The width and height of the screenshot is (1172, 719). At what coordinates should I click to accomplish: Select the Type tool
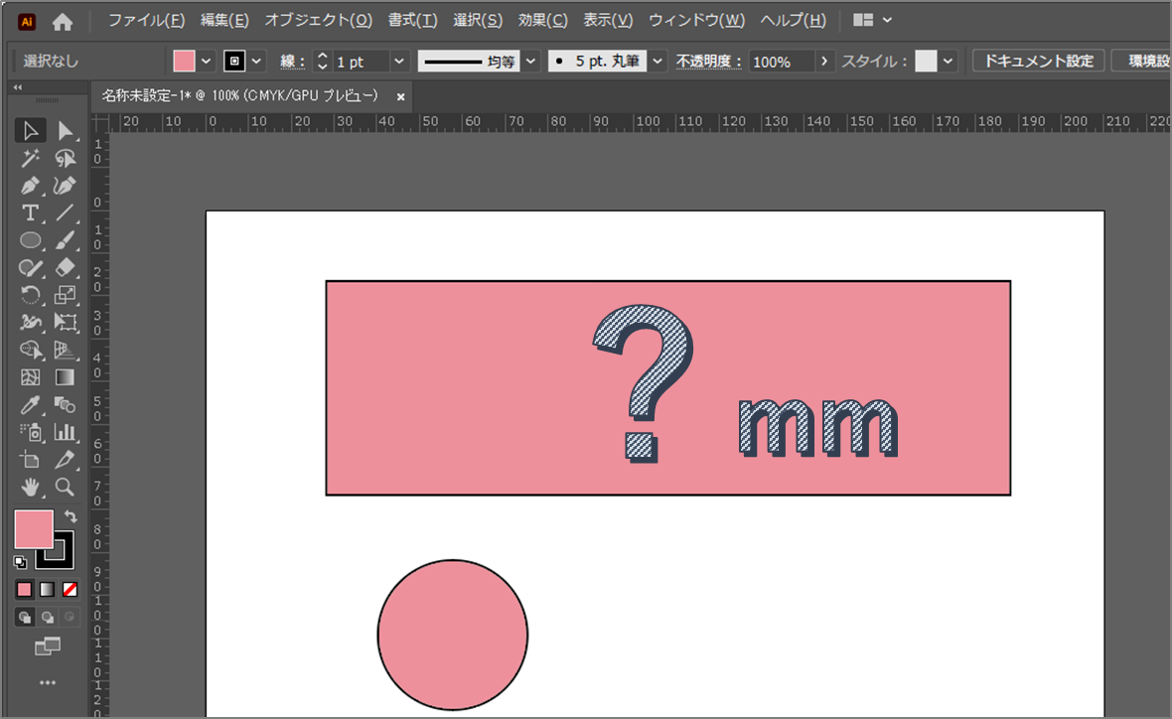(x=30, y=213)
